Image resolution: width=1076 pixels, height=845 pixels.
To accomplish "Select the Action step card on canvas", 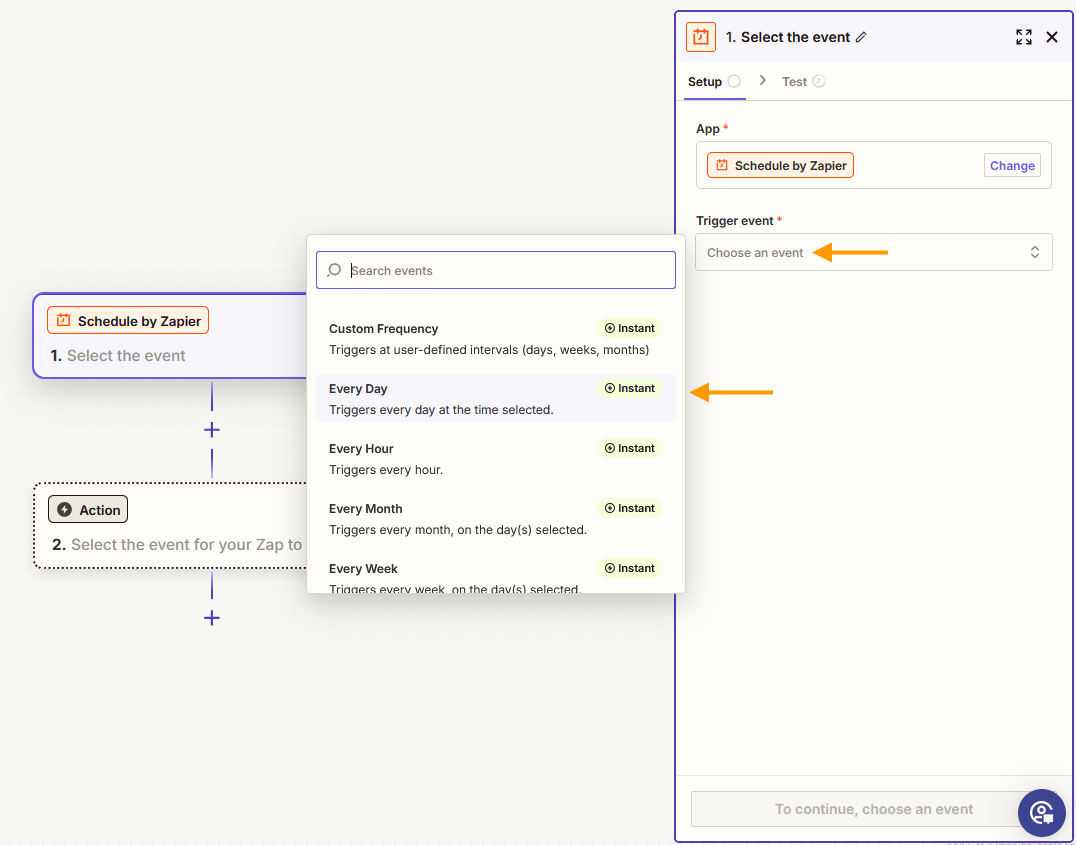I will point(170,525).
